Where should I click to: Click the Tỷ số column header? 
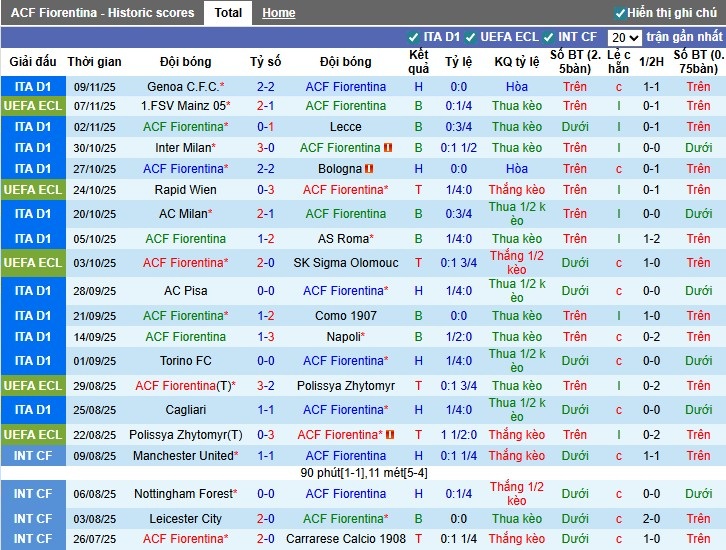(x=265, y=62)
